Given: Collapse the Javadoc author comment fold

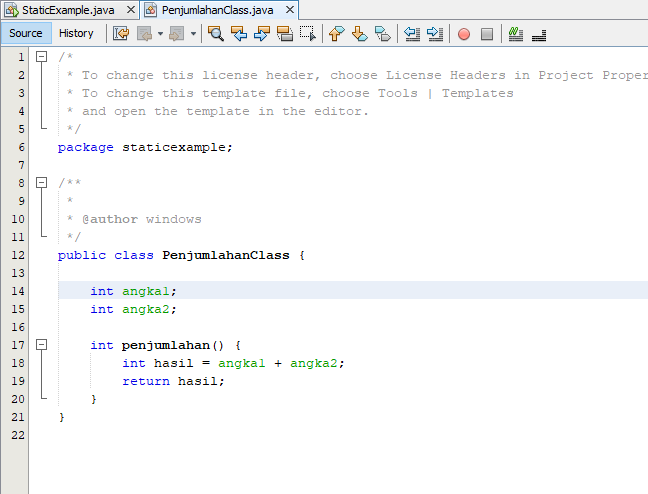Looking at the screenshot, I should (41, 182).
